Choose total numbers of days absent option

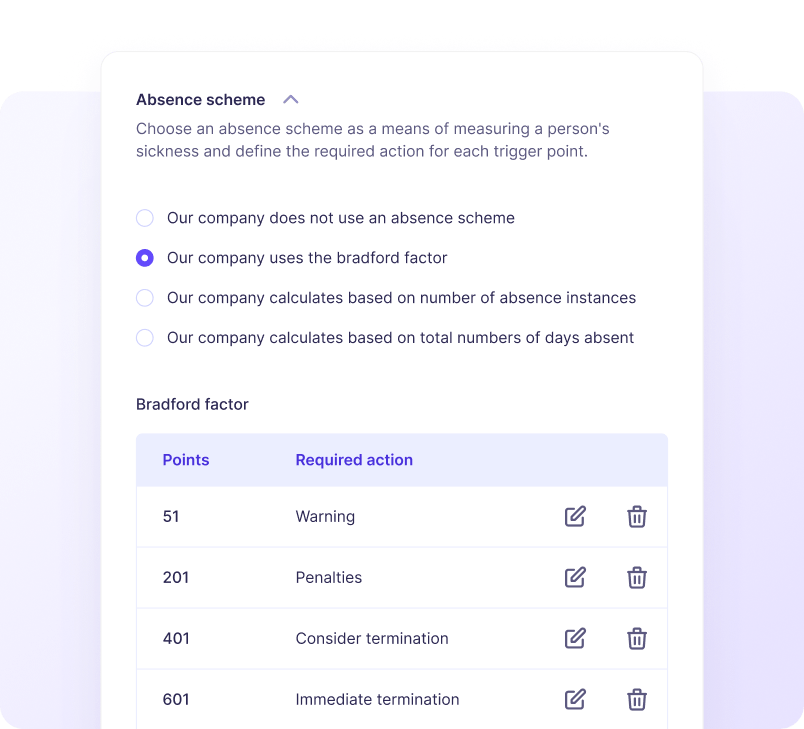(145, 338)
